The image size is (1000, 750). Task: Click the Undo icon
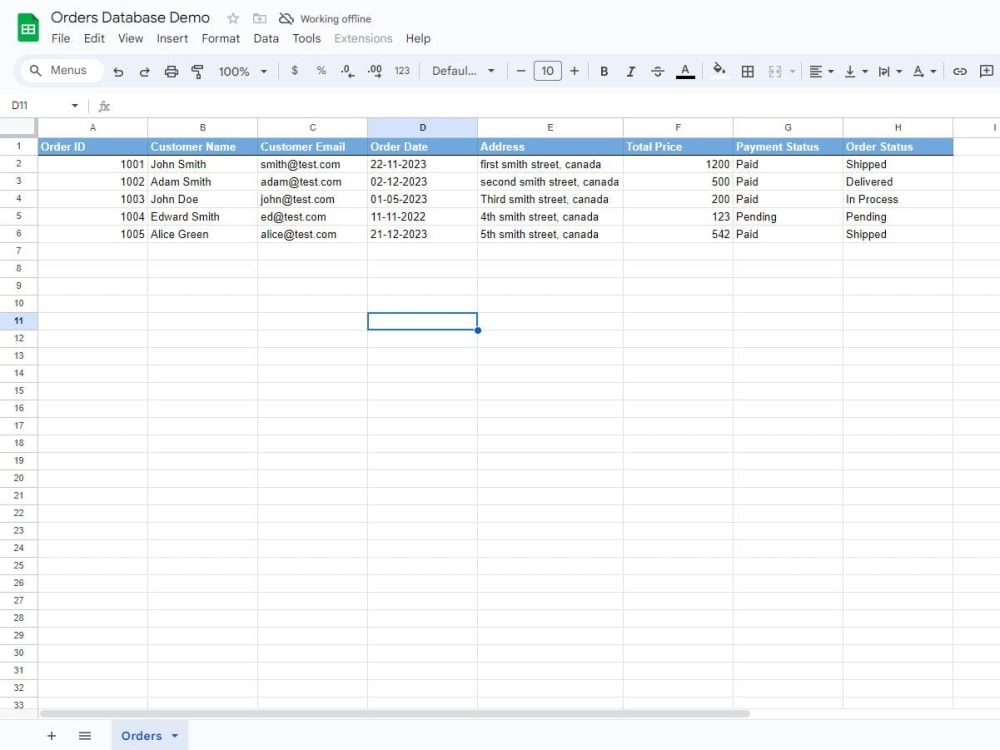click(x=118, y=71)
